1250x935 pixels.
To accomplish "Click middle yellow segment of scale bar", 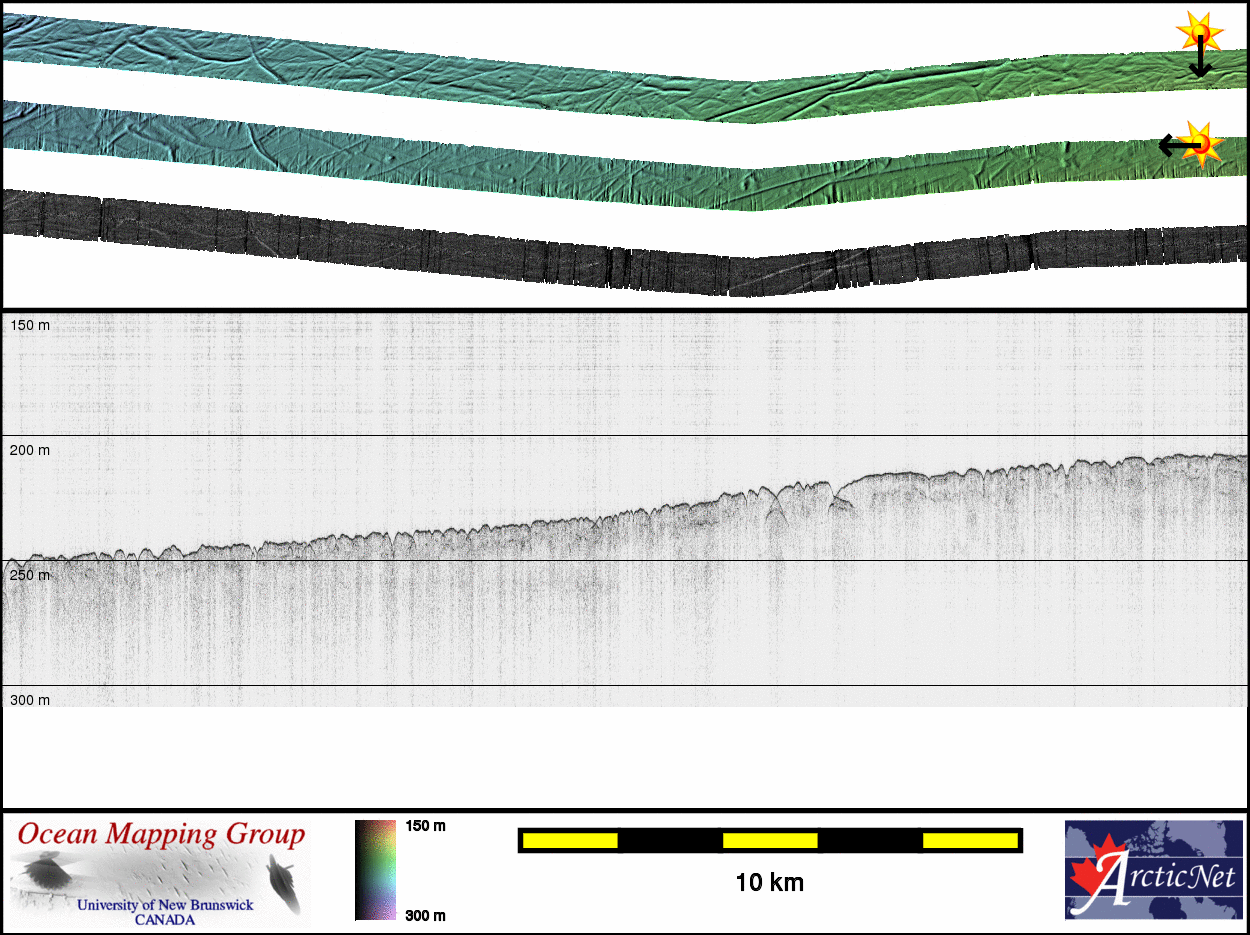I will pyautogui.click(x=770, y=841).
